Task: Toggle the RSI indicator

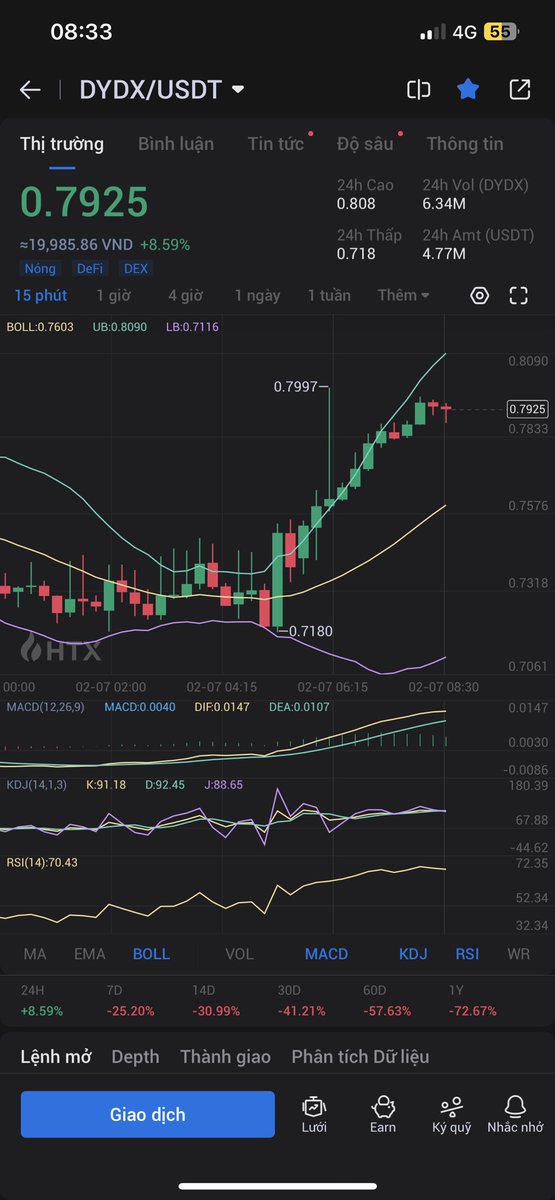Action: (x=467, y=954)
